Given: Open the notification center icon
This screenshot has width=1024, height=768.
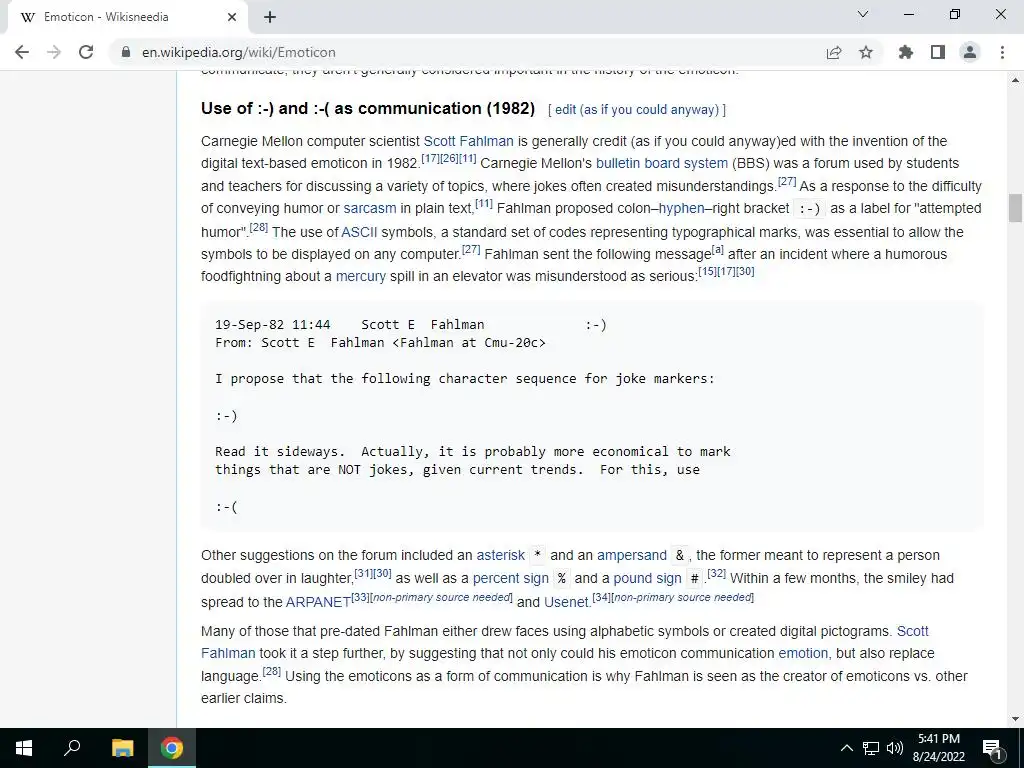Looking at the screenshot, I should [991, 748].
